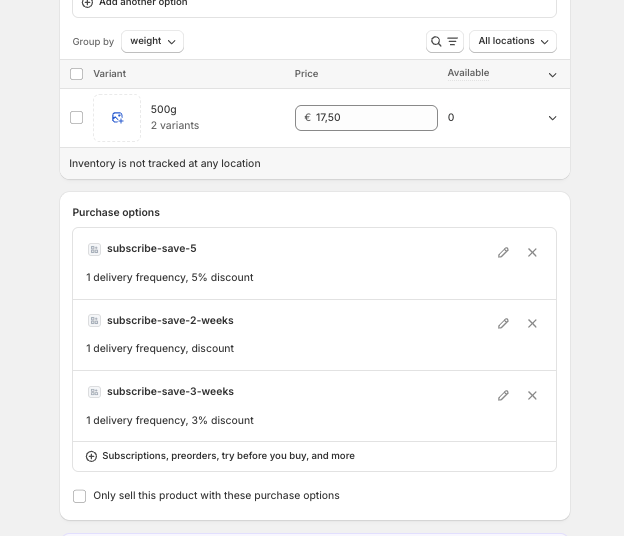Open the subscribe-save-3-weeks option title
624x536 pixels.
pos(170,392)
